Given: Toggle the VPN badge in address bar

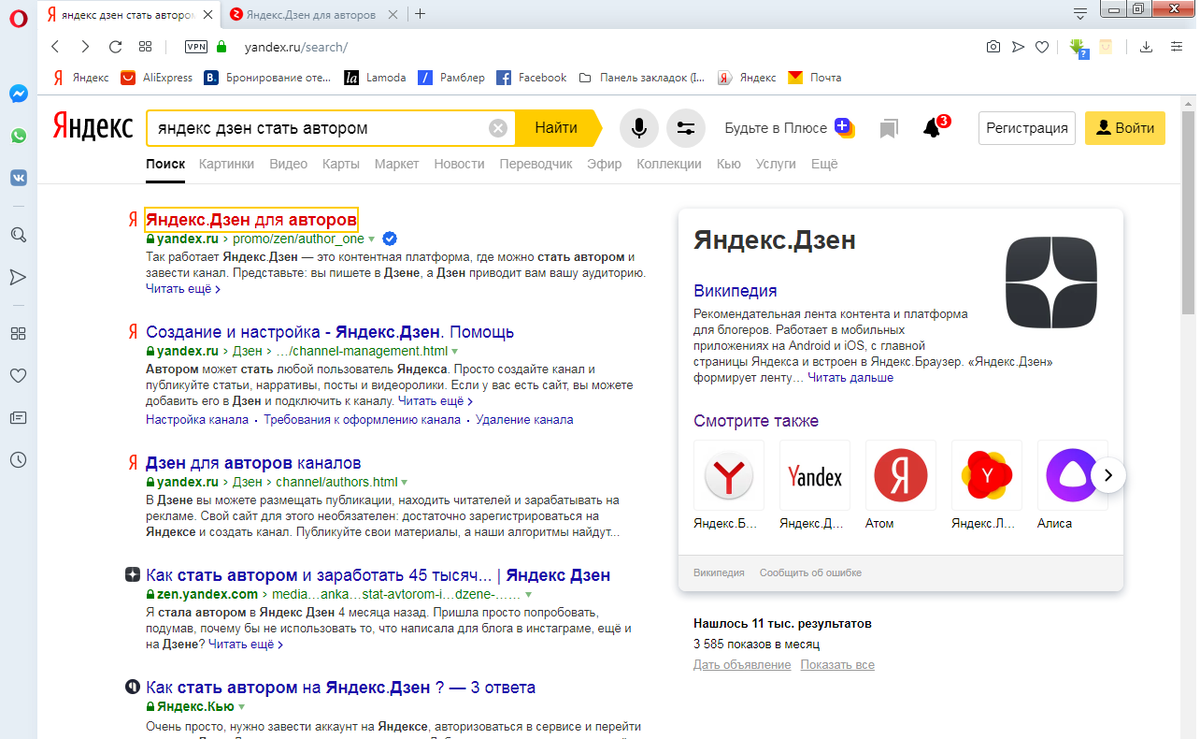Looking at the screenshot, I should coord(196,47).
